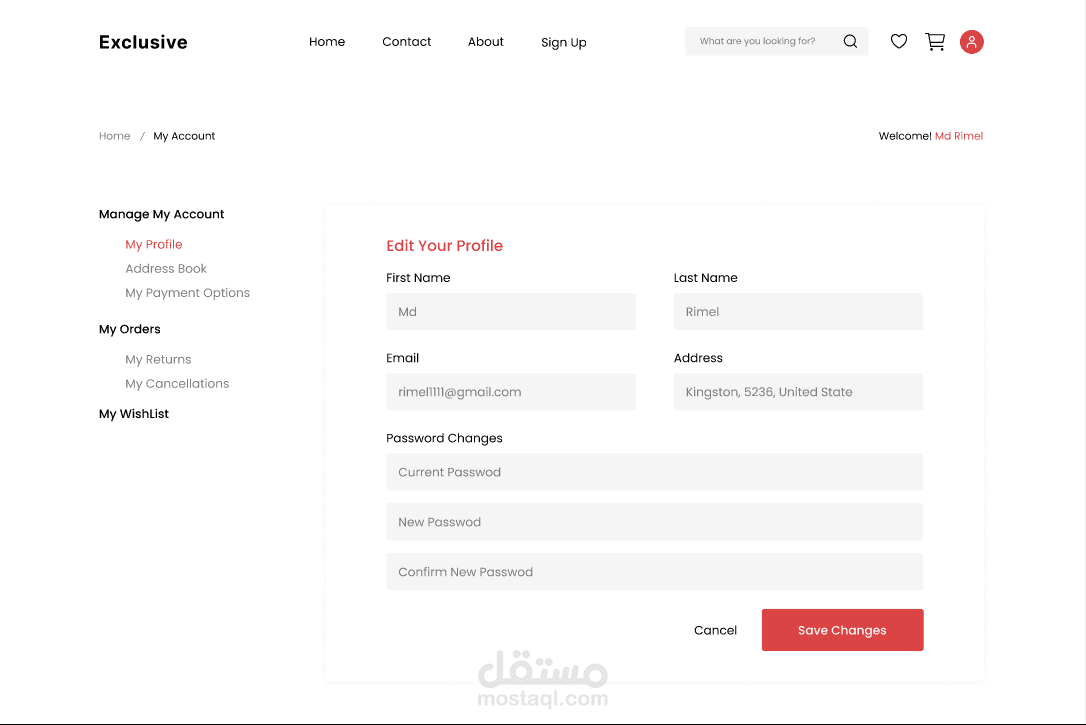
Task: Click the New Password field
Action: (655, 522)
